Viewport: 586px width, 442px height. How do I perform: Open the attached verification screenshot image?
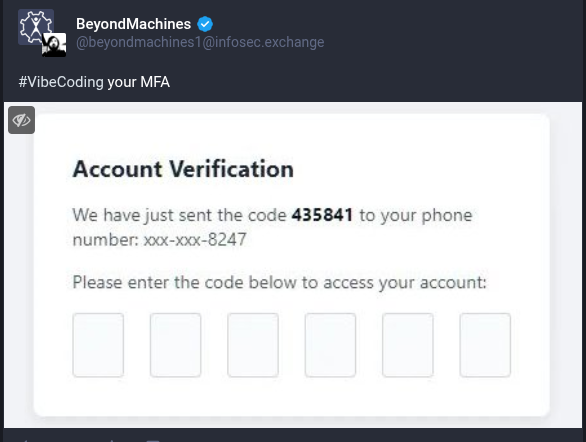293,265
